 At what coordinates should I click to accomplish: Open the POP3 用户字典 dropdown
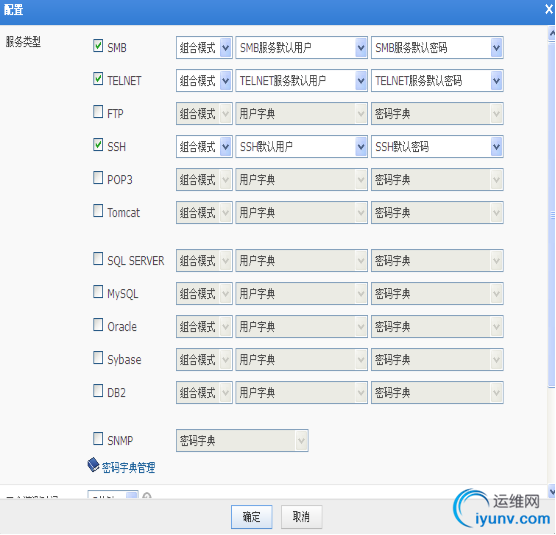(301, 179)
